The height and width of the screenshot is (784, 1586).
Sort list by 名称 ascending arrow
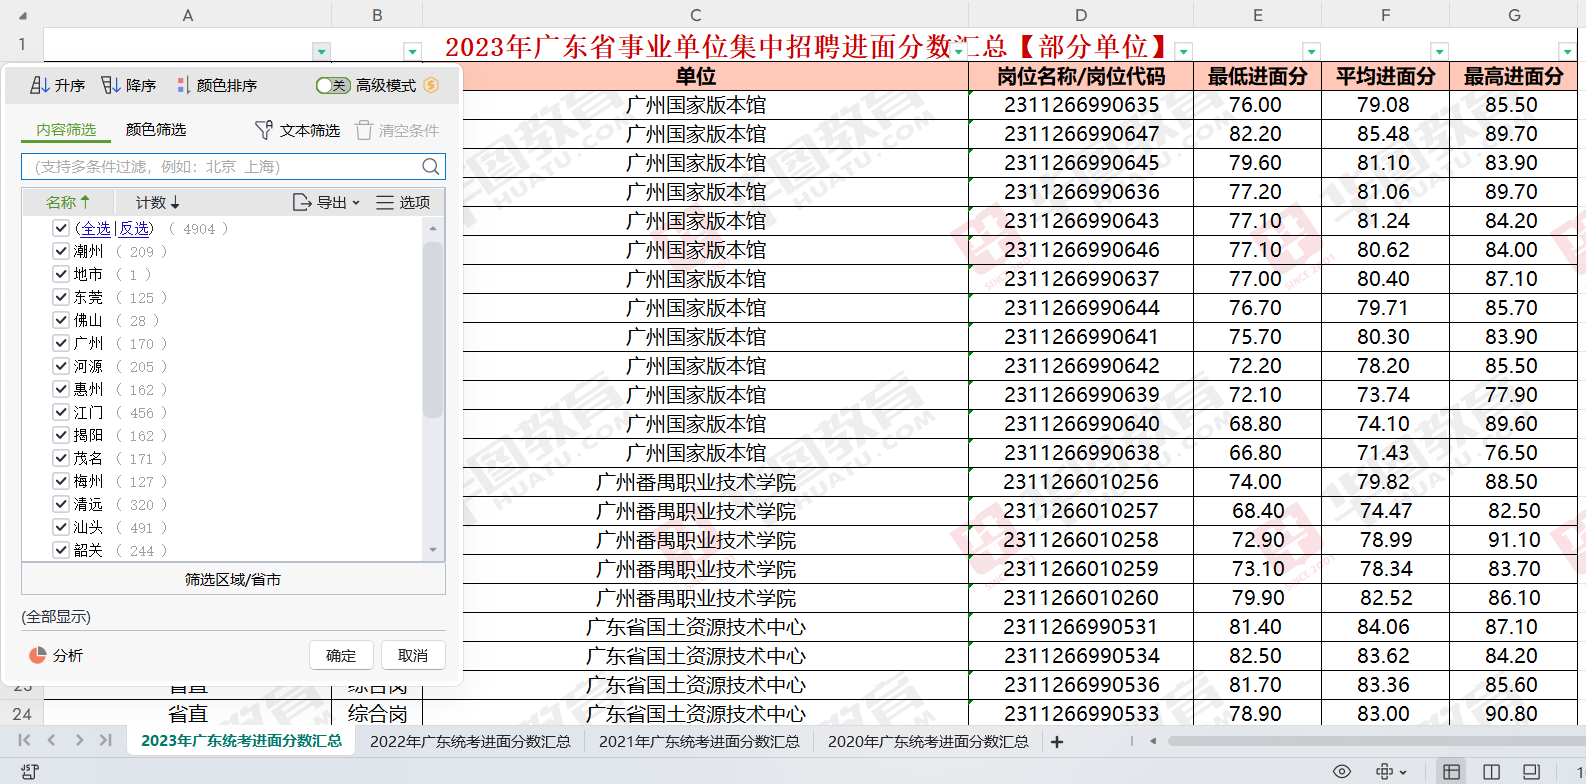[x=85, y=202]
